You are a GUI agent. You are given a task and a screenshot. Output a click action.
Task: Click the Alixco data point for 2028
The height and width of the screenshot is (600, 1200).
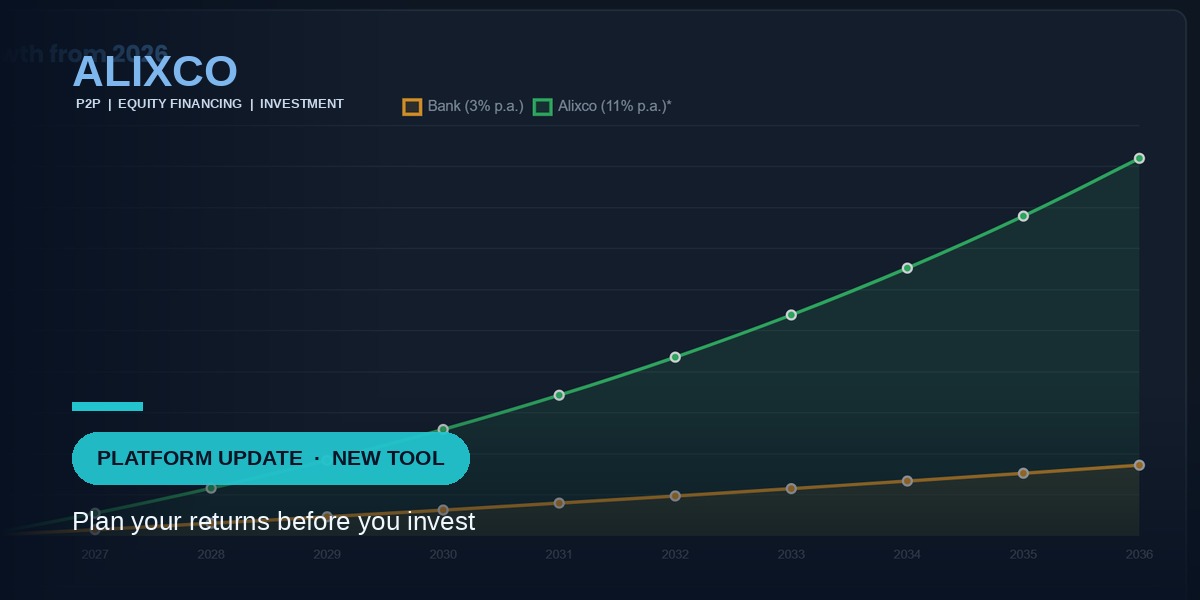(211, 488)
